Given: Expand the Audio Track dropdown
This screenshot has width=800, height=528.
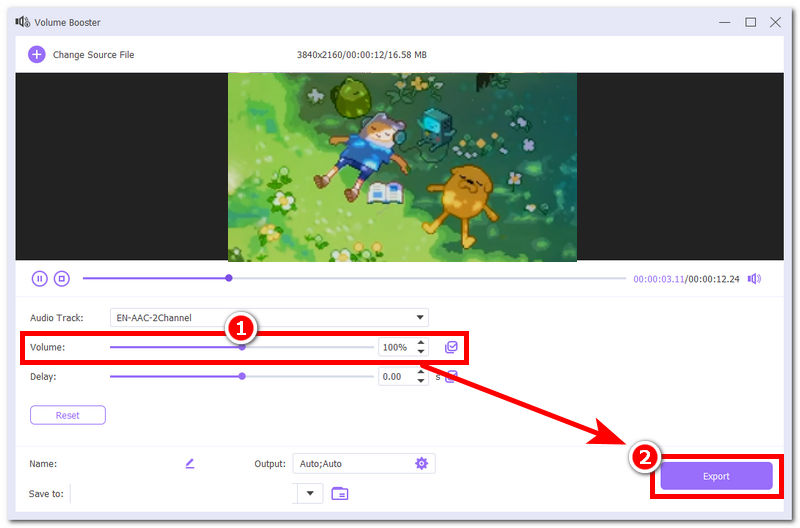Looking at the screenshot, I should (420, 317).
